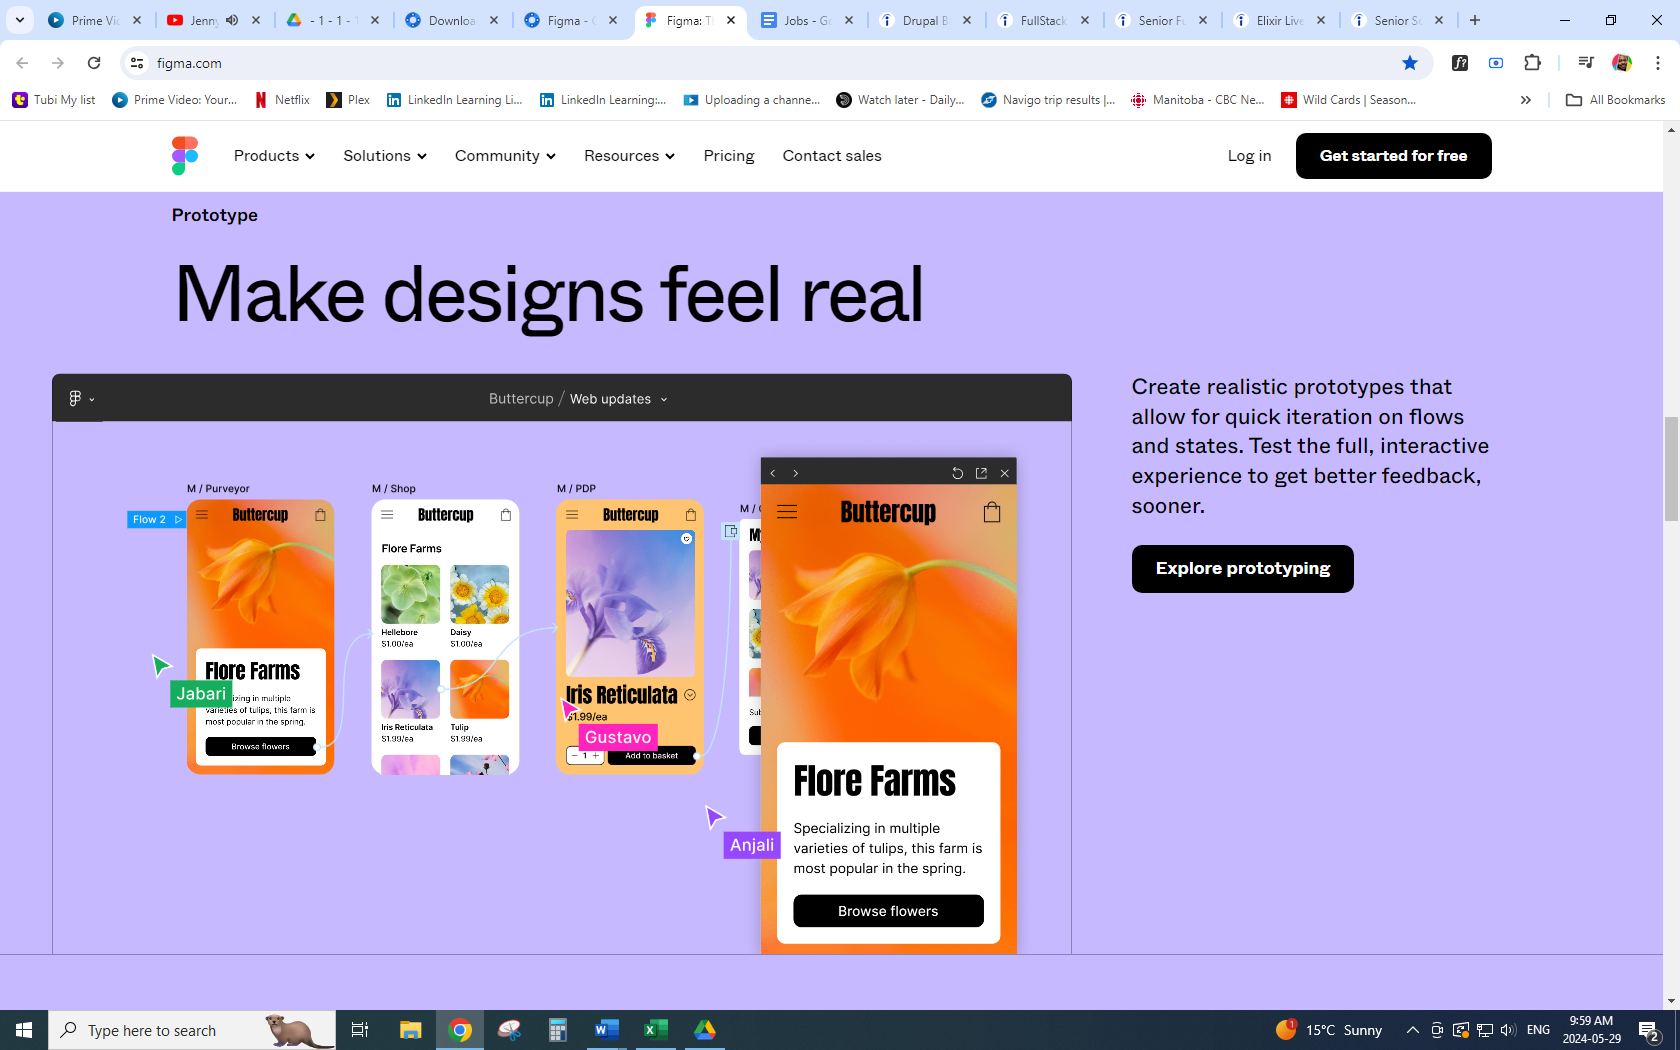Click the restart prototype icon in preview
The width and height of the screenshot is (1680, 1050).
(x=957, y=473)
